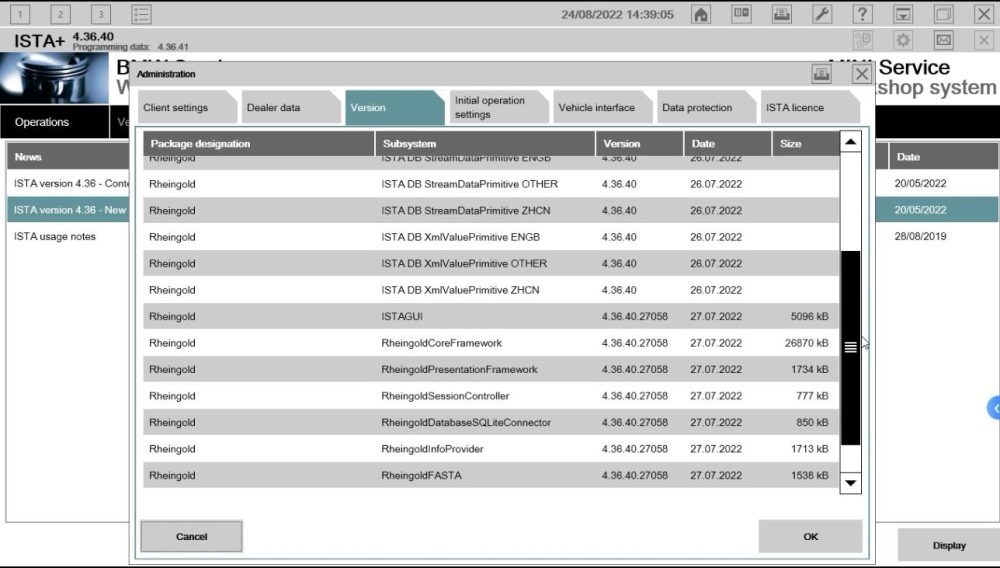1000x568 pixels.
Task: Click the print icon in top toolbar
Action: pyautogui.click(x=782, y=14)
